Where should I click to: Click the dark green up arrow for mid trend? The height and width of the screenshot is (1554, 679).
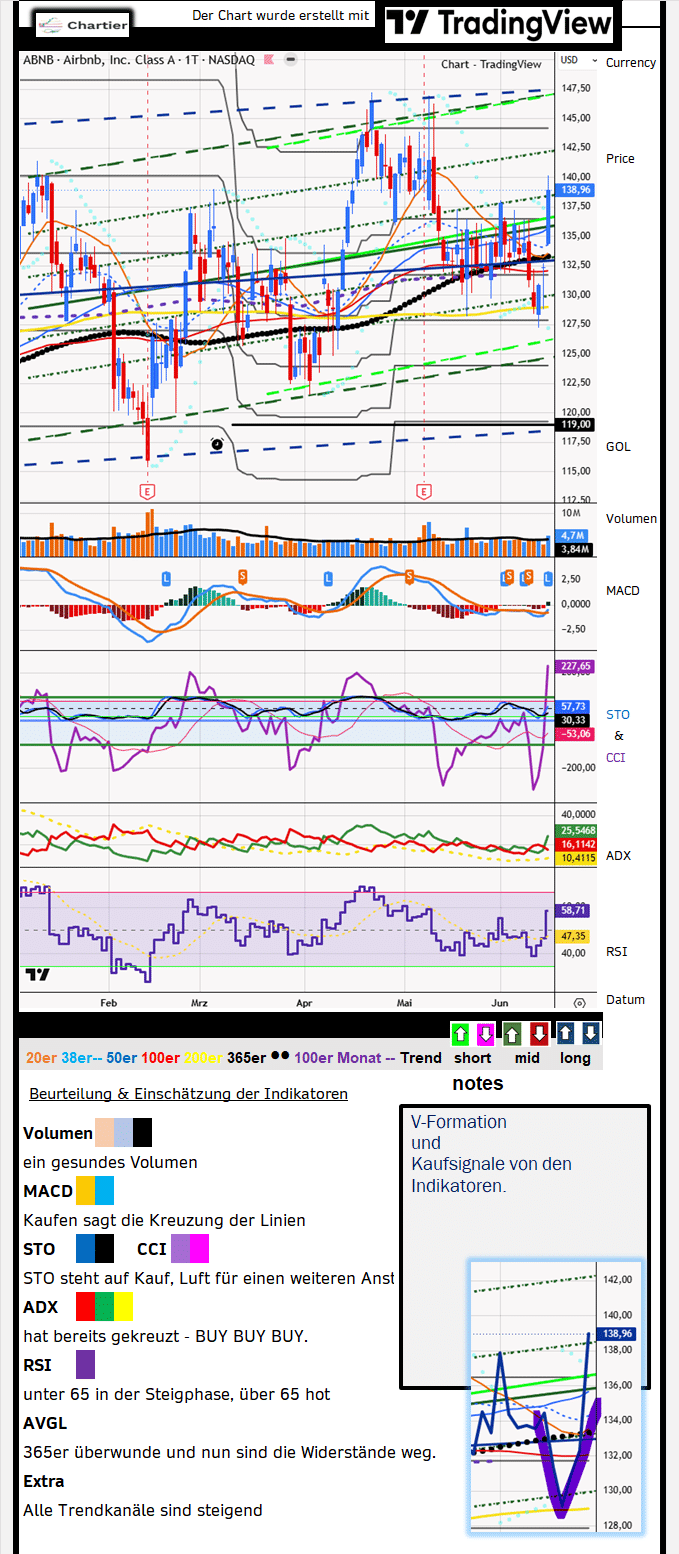pos(513,1034)
